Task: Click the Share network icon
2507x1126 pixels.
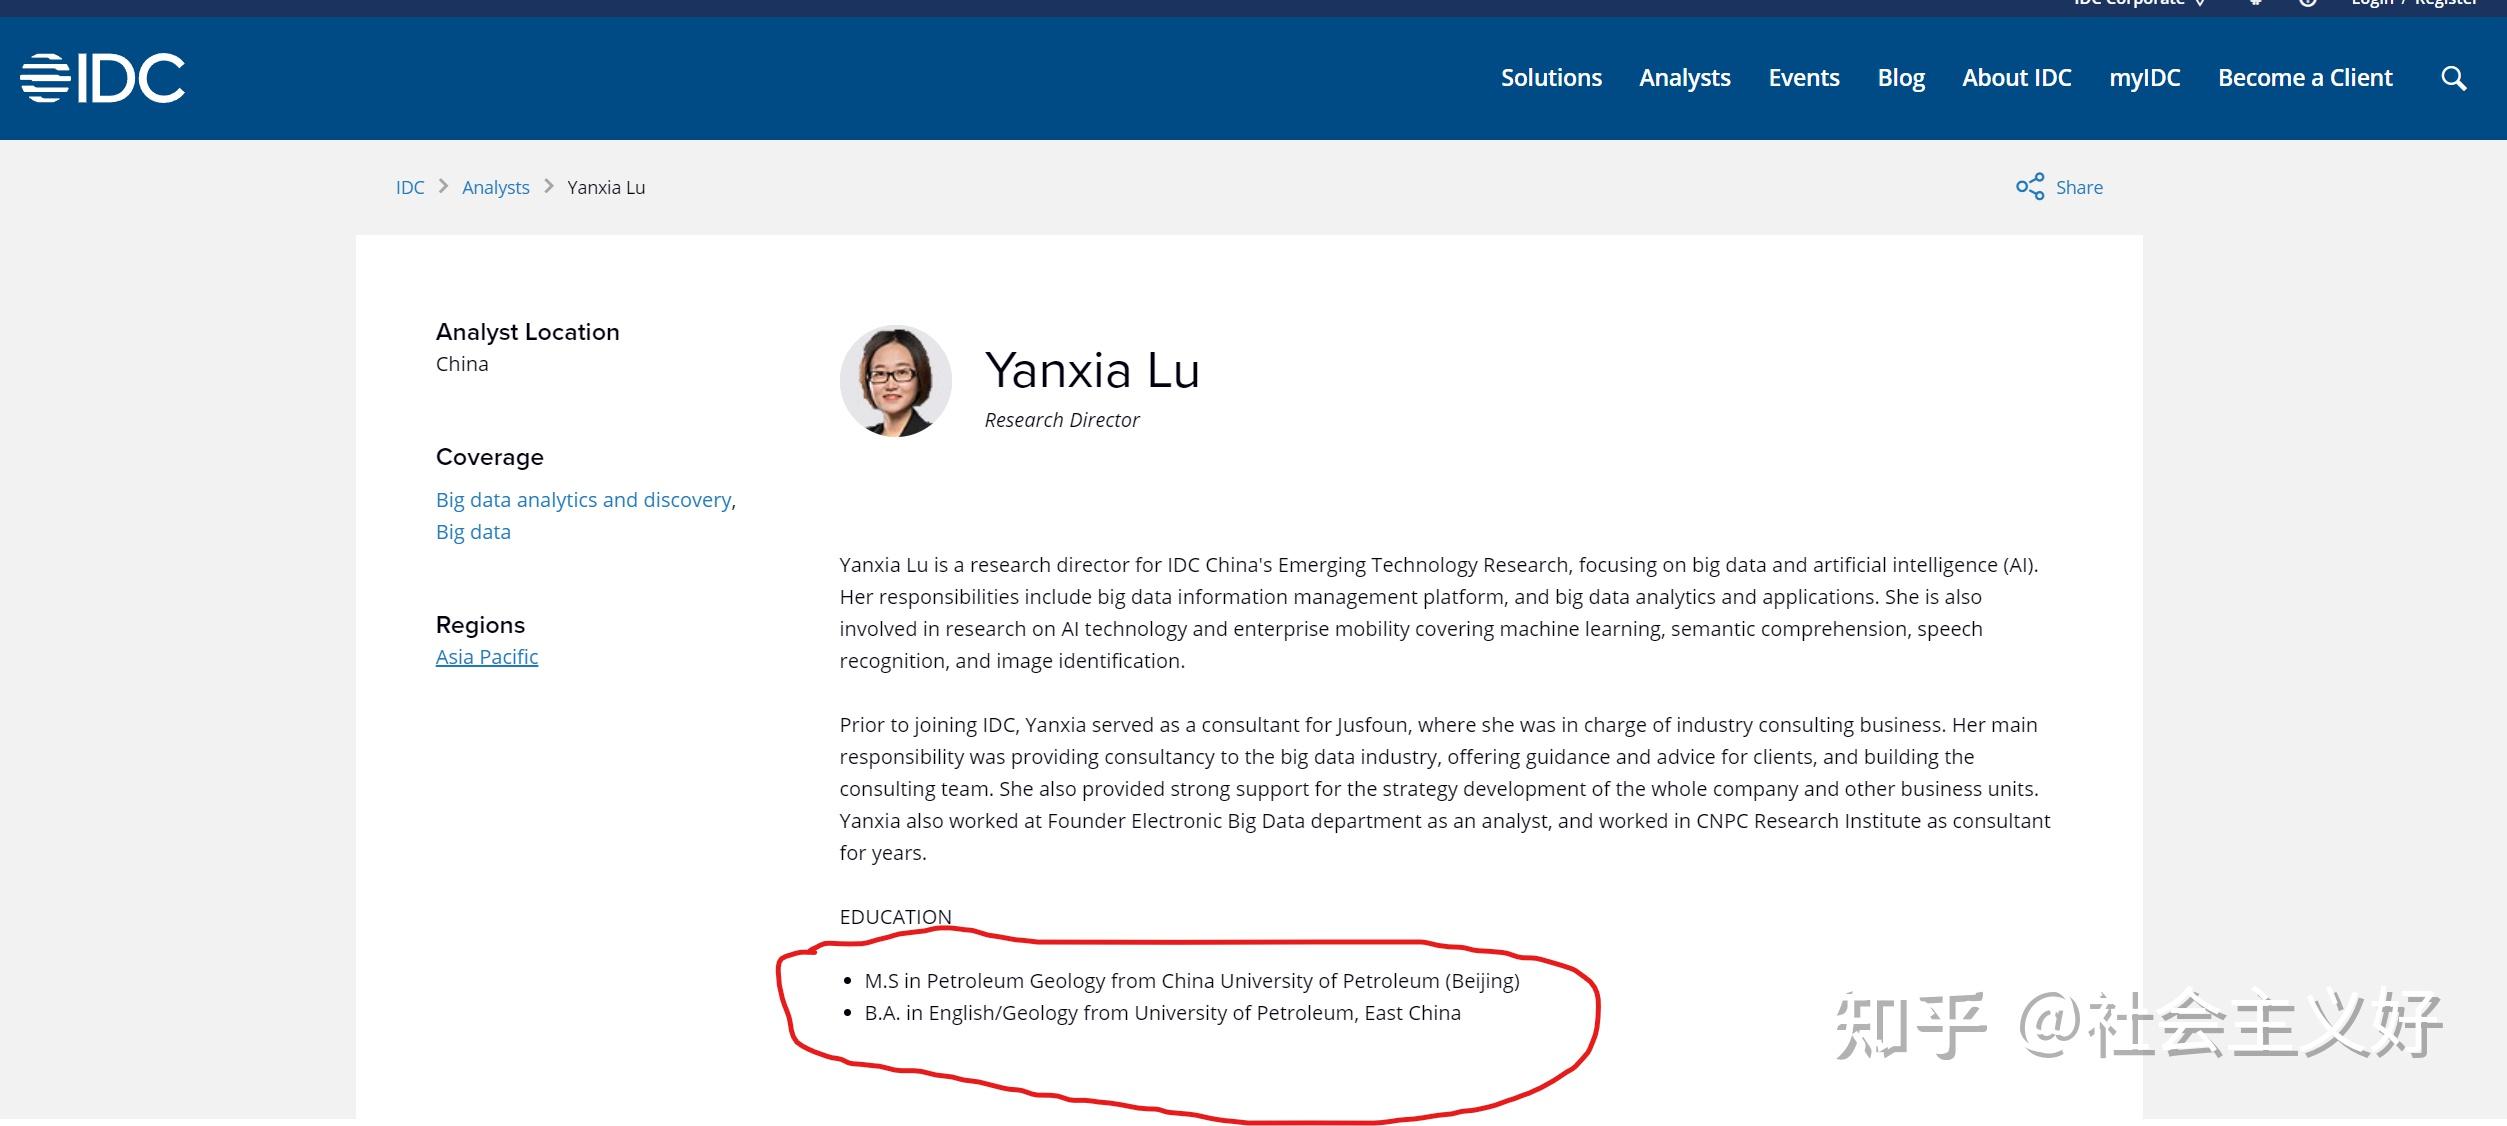Action: [2030, 187]
